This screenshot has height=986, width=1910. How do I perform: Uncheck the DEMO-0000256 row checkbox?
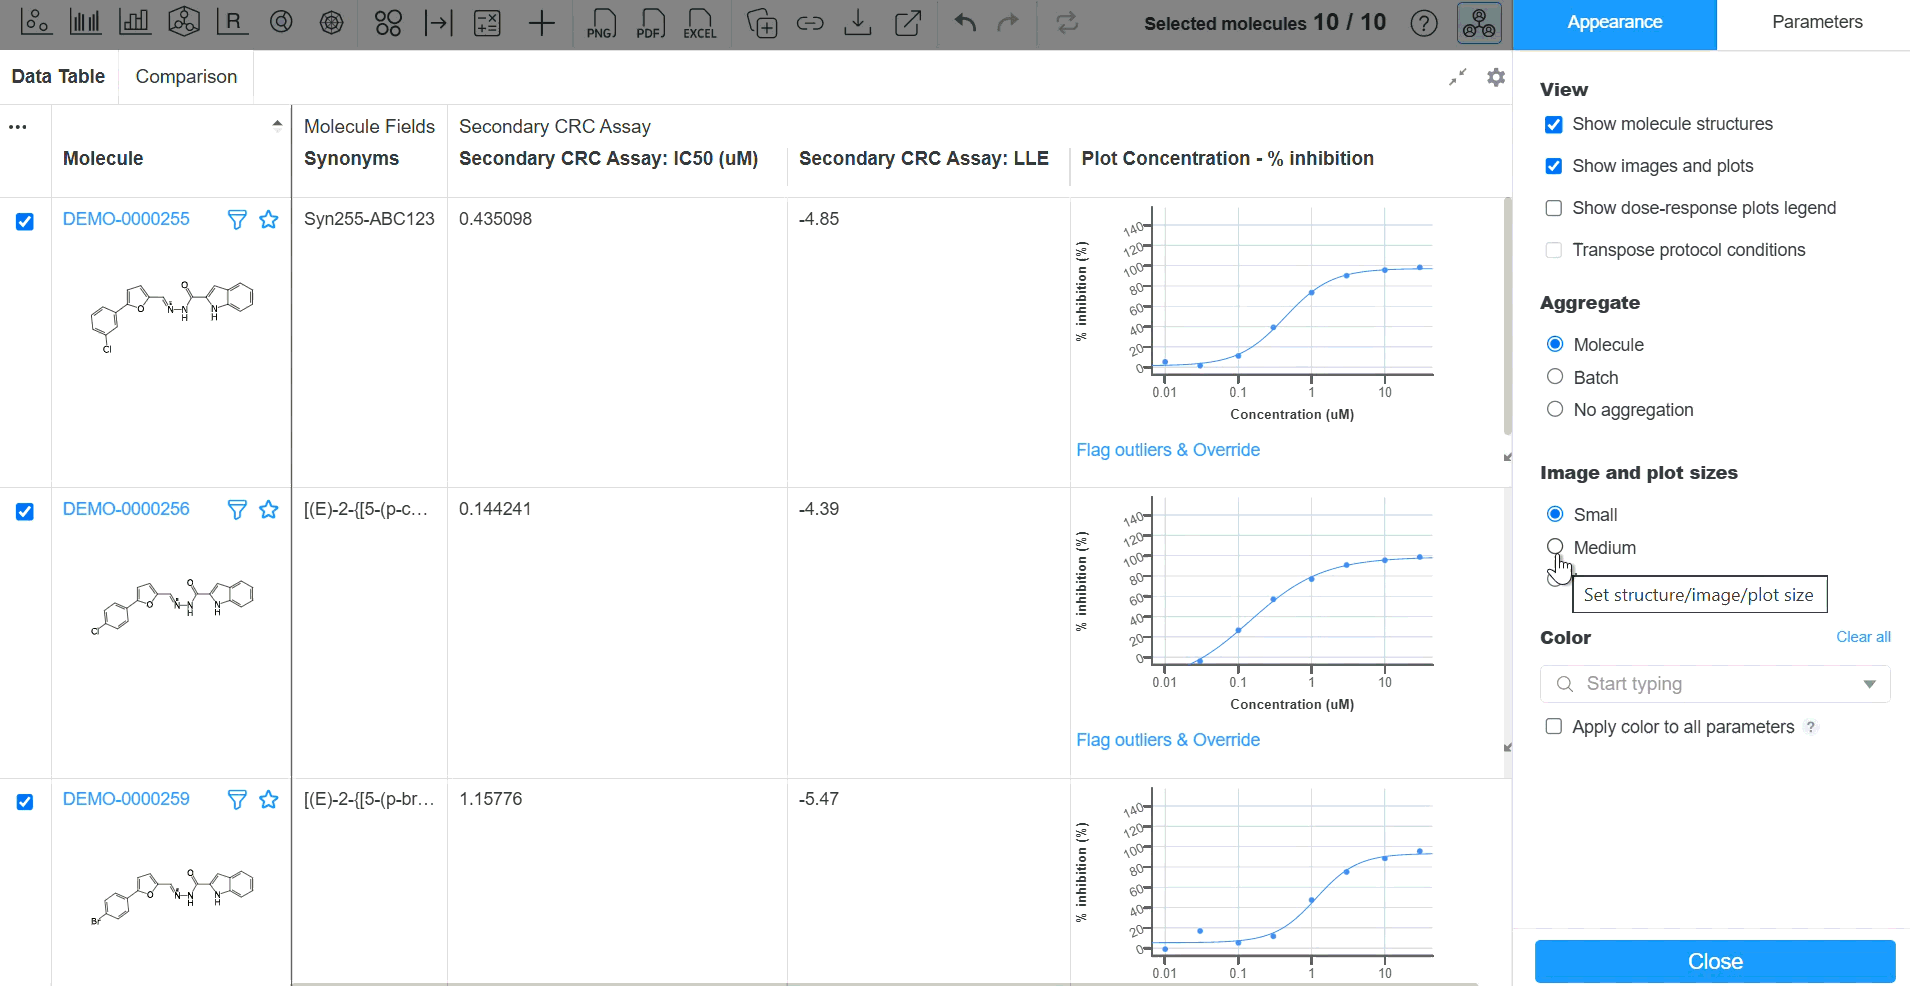coord(25,512)
